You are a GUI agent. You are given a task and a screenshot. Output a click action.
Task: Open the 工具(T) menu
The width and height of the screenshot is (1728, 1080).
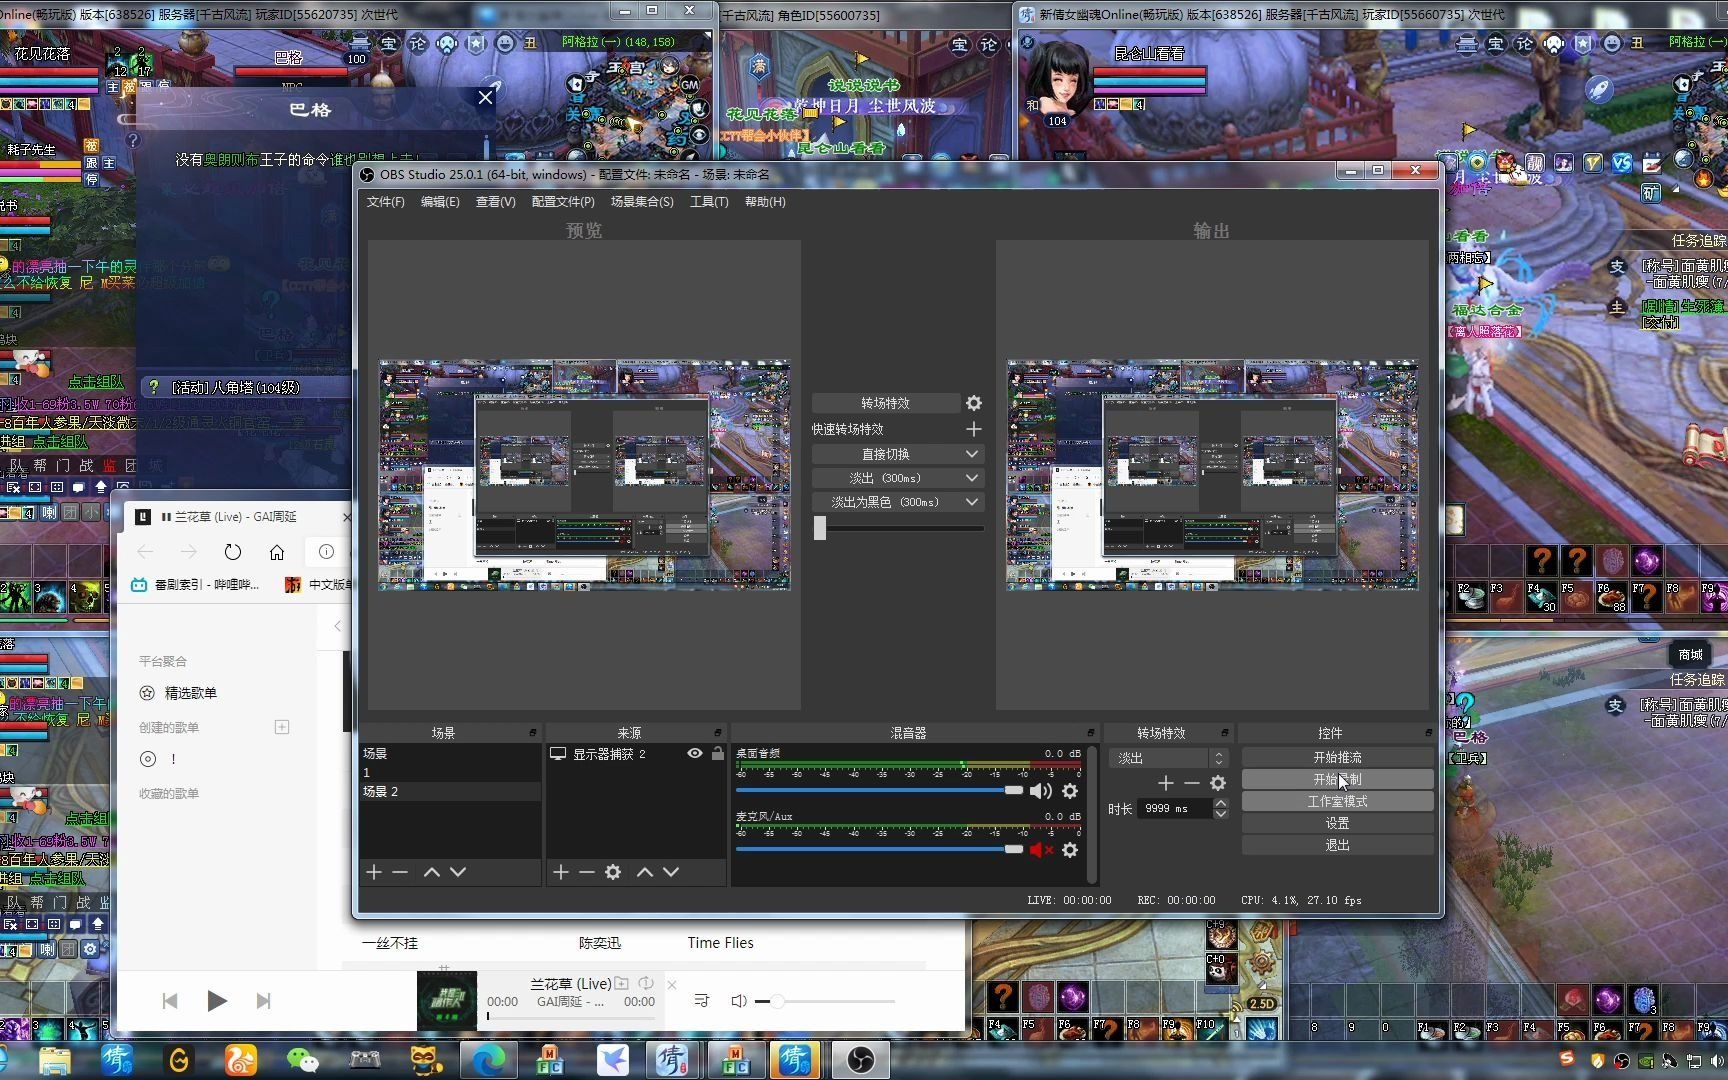pyautogui.click(x=709, y=202)
